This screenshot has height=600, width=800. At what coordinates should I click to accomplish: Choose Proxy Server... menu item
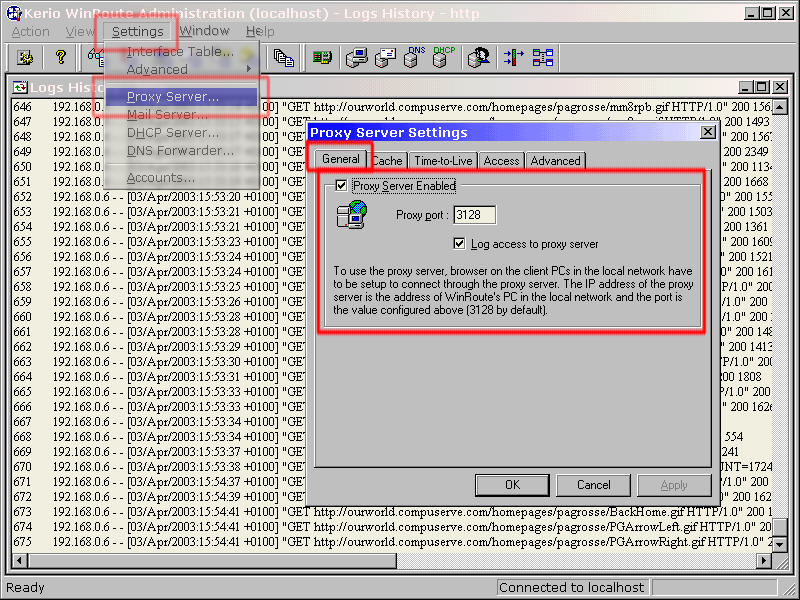(x=181, y=96)
